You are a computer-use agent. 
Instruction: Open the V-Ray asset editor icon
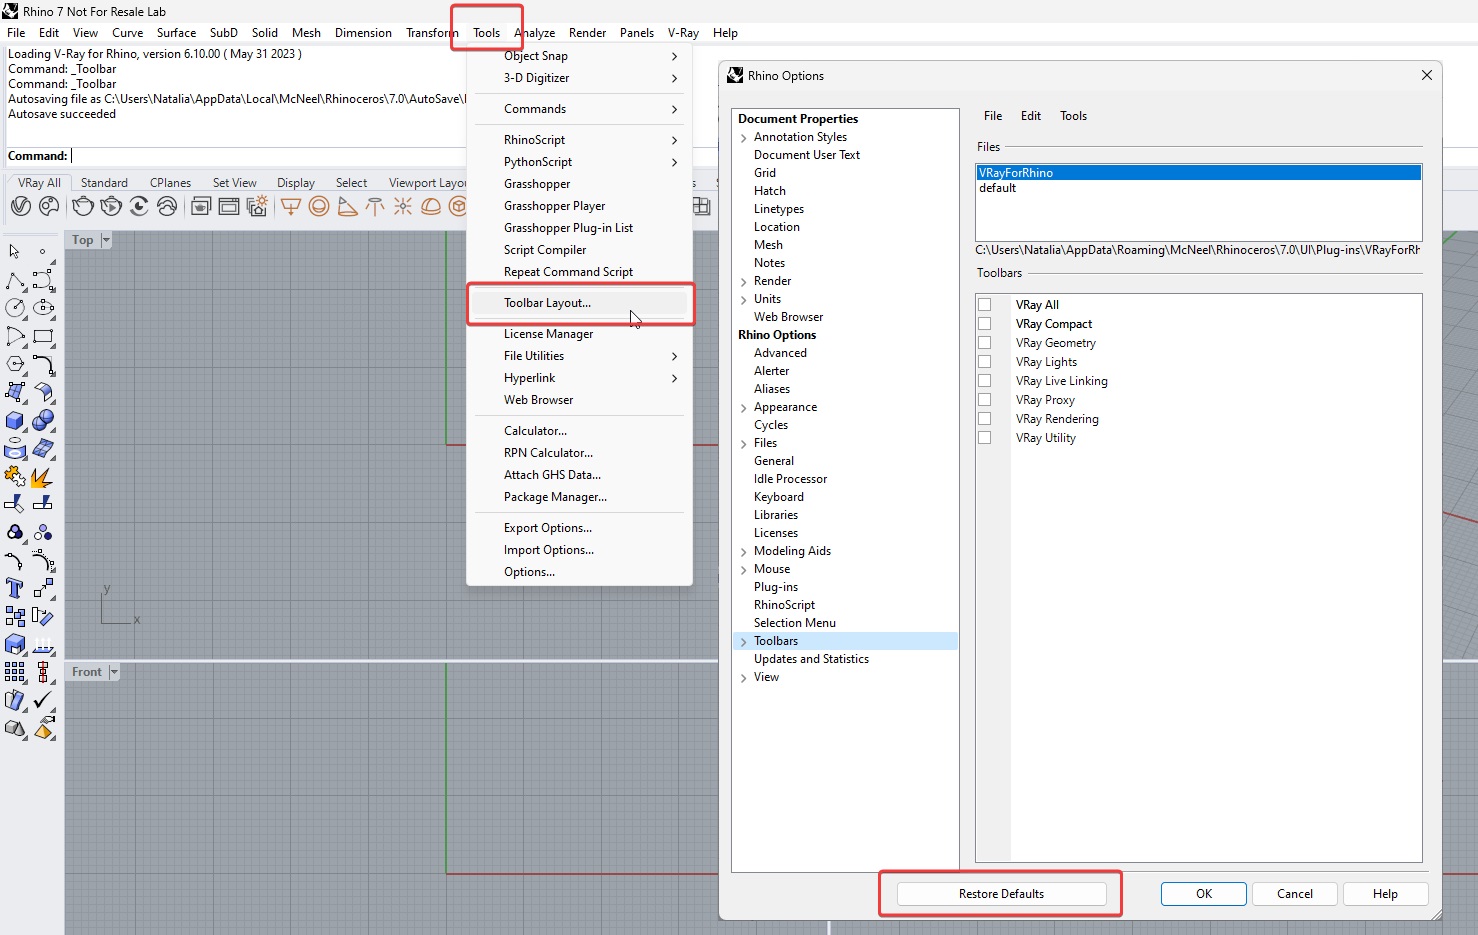coord(21,206)
